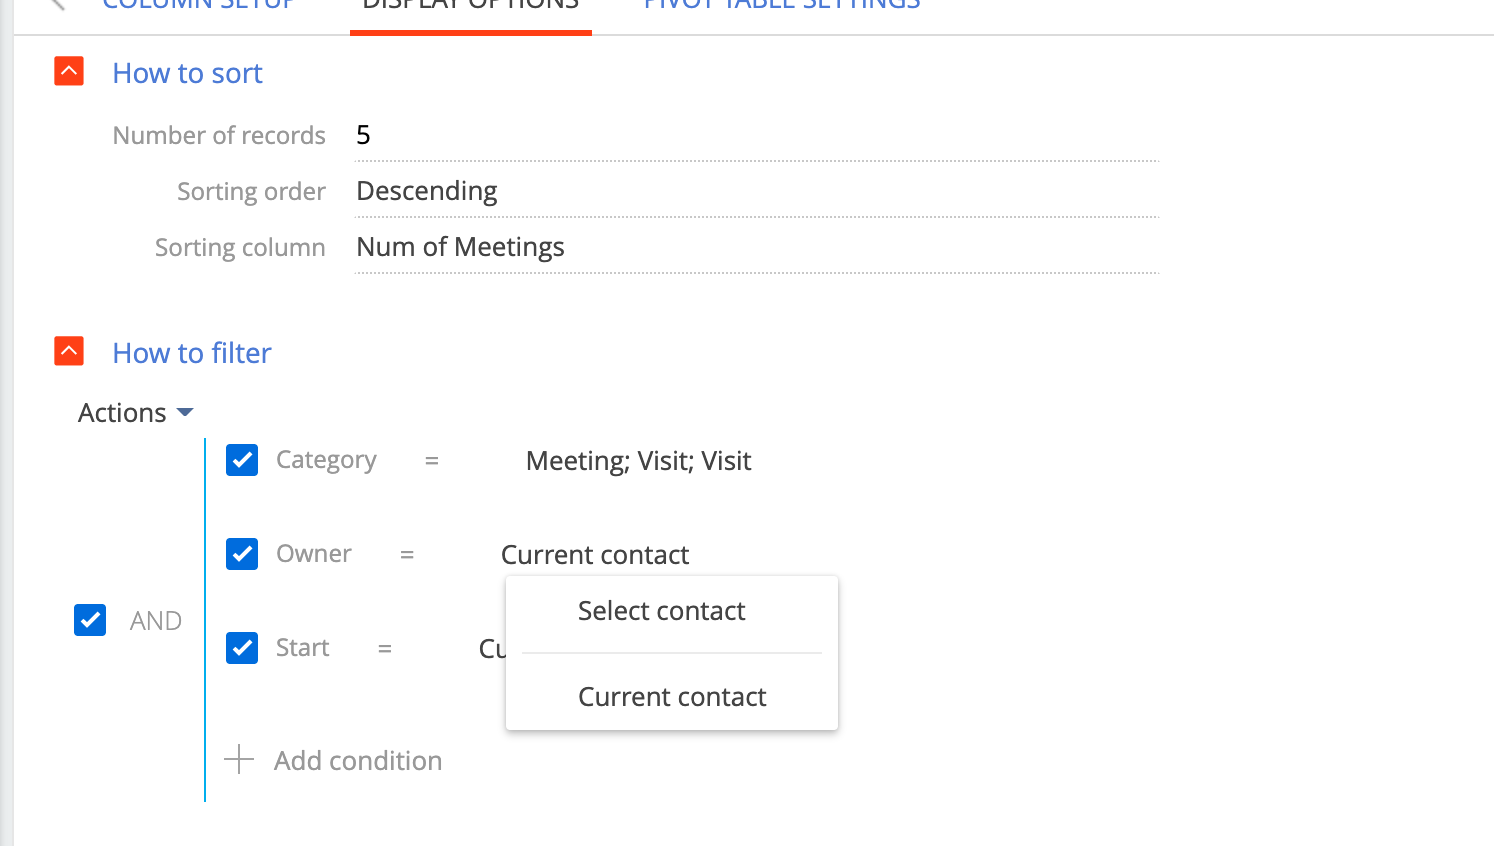Click the Number of records field

click(x=757, y=135)
